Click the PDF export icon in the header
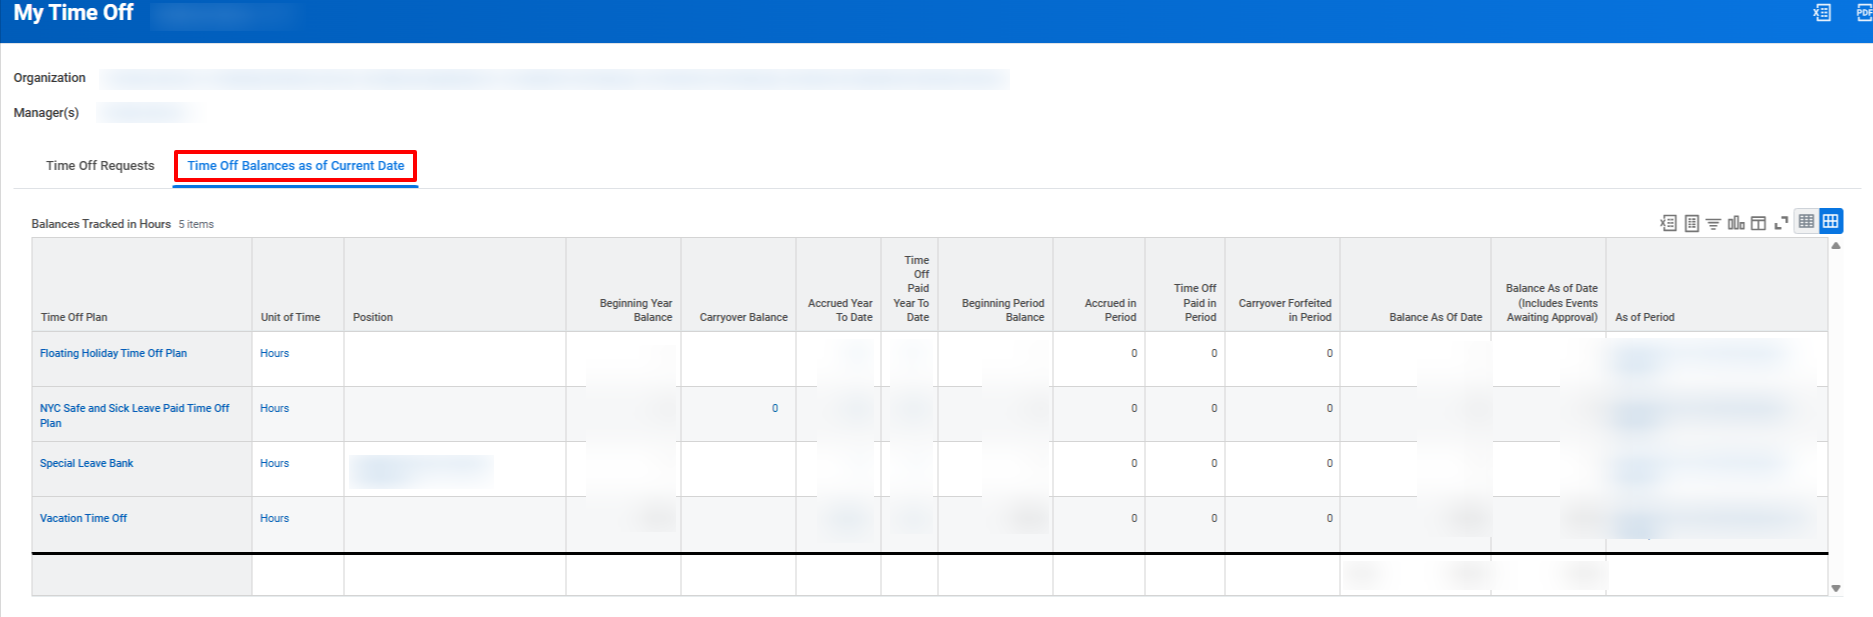This screenshot has width=1873, height=617. coord(1864,13)
